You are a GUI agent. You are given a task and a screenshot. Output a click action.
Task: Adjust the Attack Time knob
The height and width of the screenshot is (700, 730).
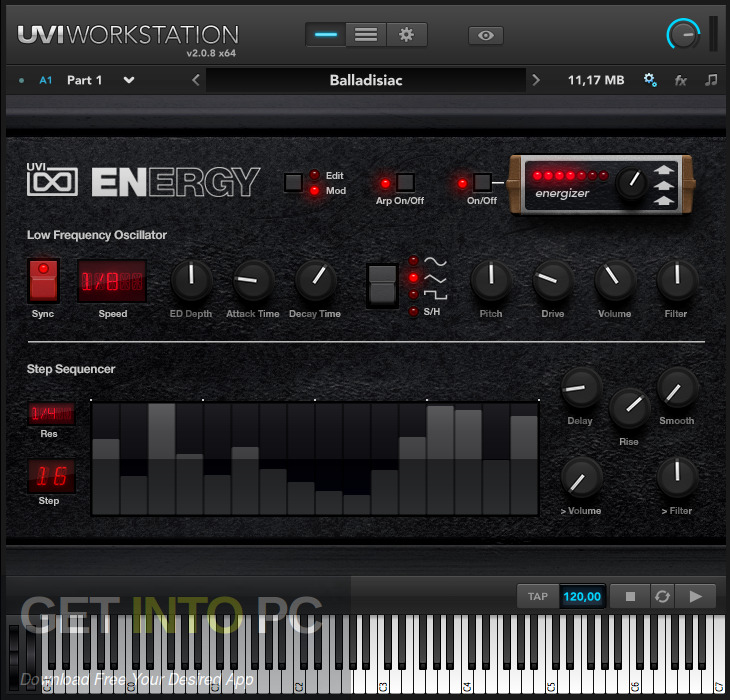(x=253, y=281)
